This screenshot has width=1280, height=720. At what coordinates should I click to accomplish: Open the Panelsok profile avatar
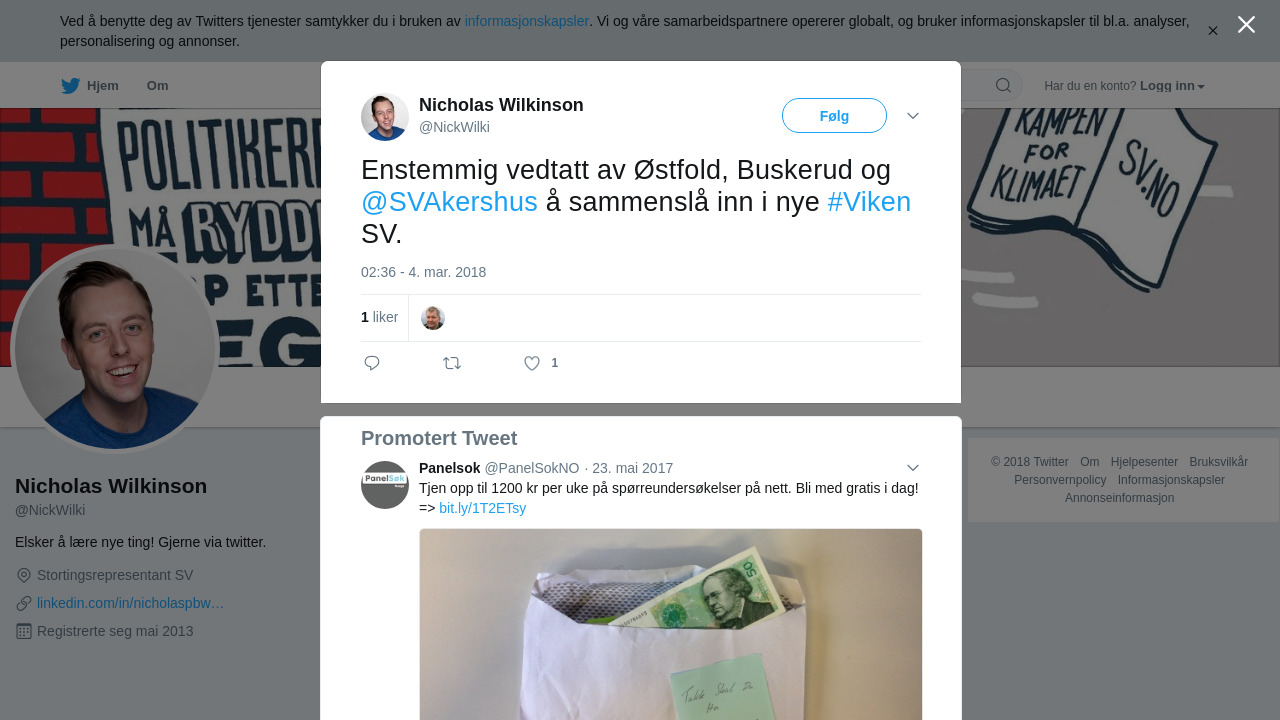(385, 485)
